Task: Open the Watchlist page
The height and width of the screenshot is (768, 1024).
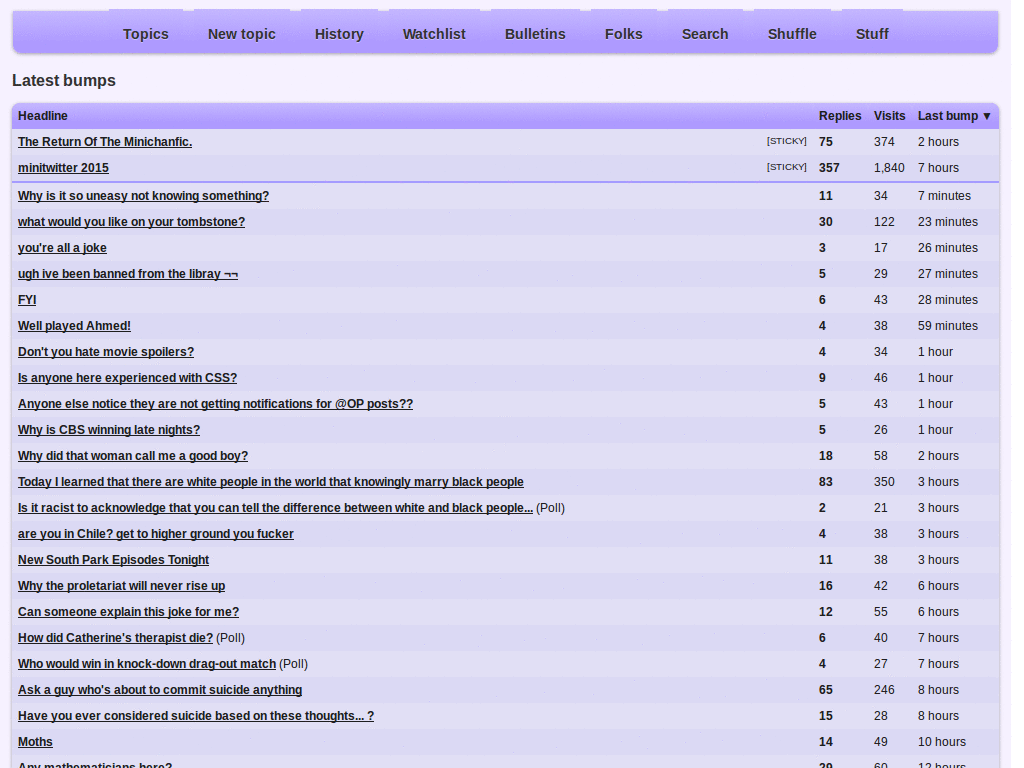Action: tap(434, 33)
